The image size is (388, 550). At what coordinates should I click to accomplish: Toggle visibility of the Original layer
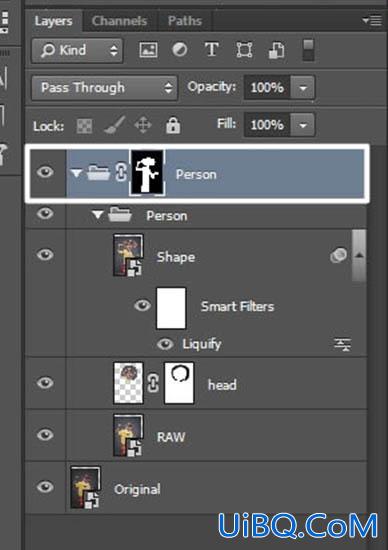[x=45, y=487]
